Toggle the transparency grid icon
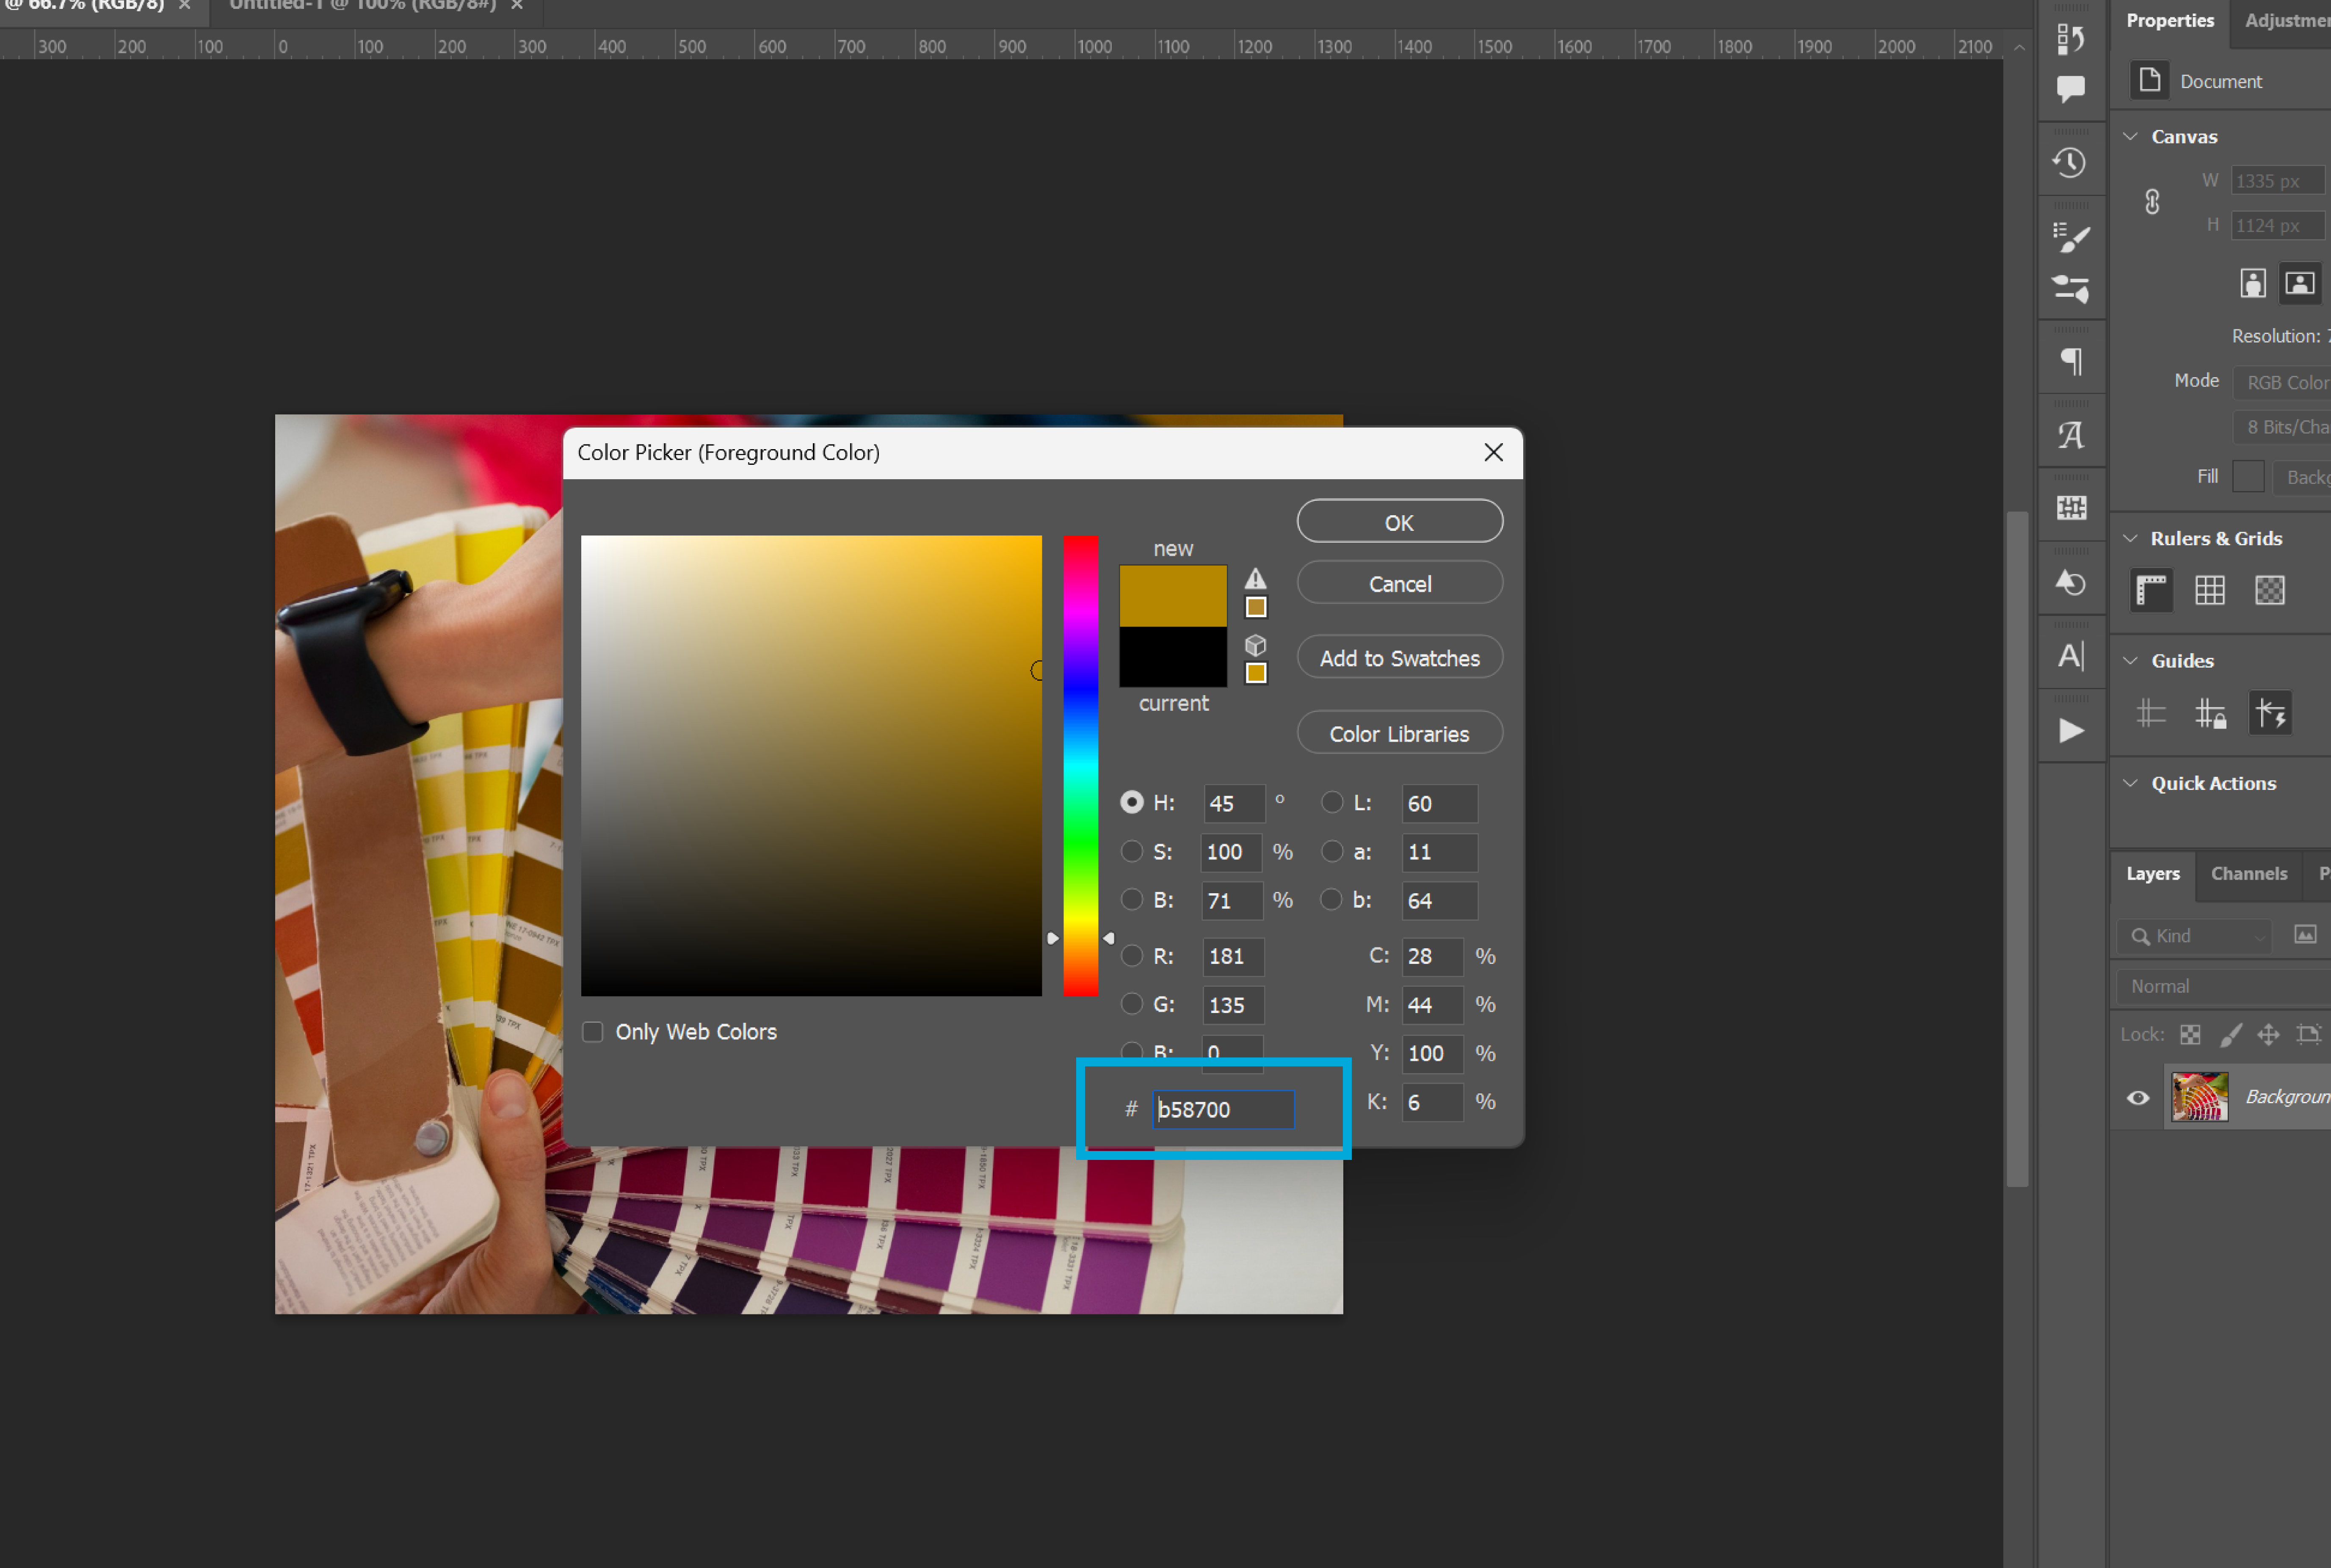Screen dimensions: 2331x1568 point(2270,590)
